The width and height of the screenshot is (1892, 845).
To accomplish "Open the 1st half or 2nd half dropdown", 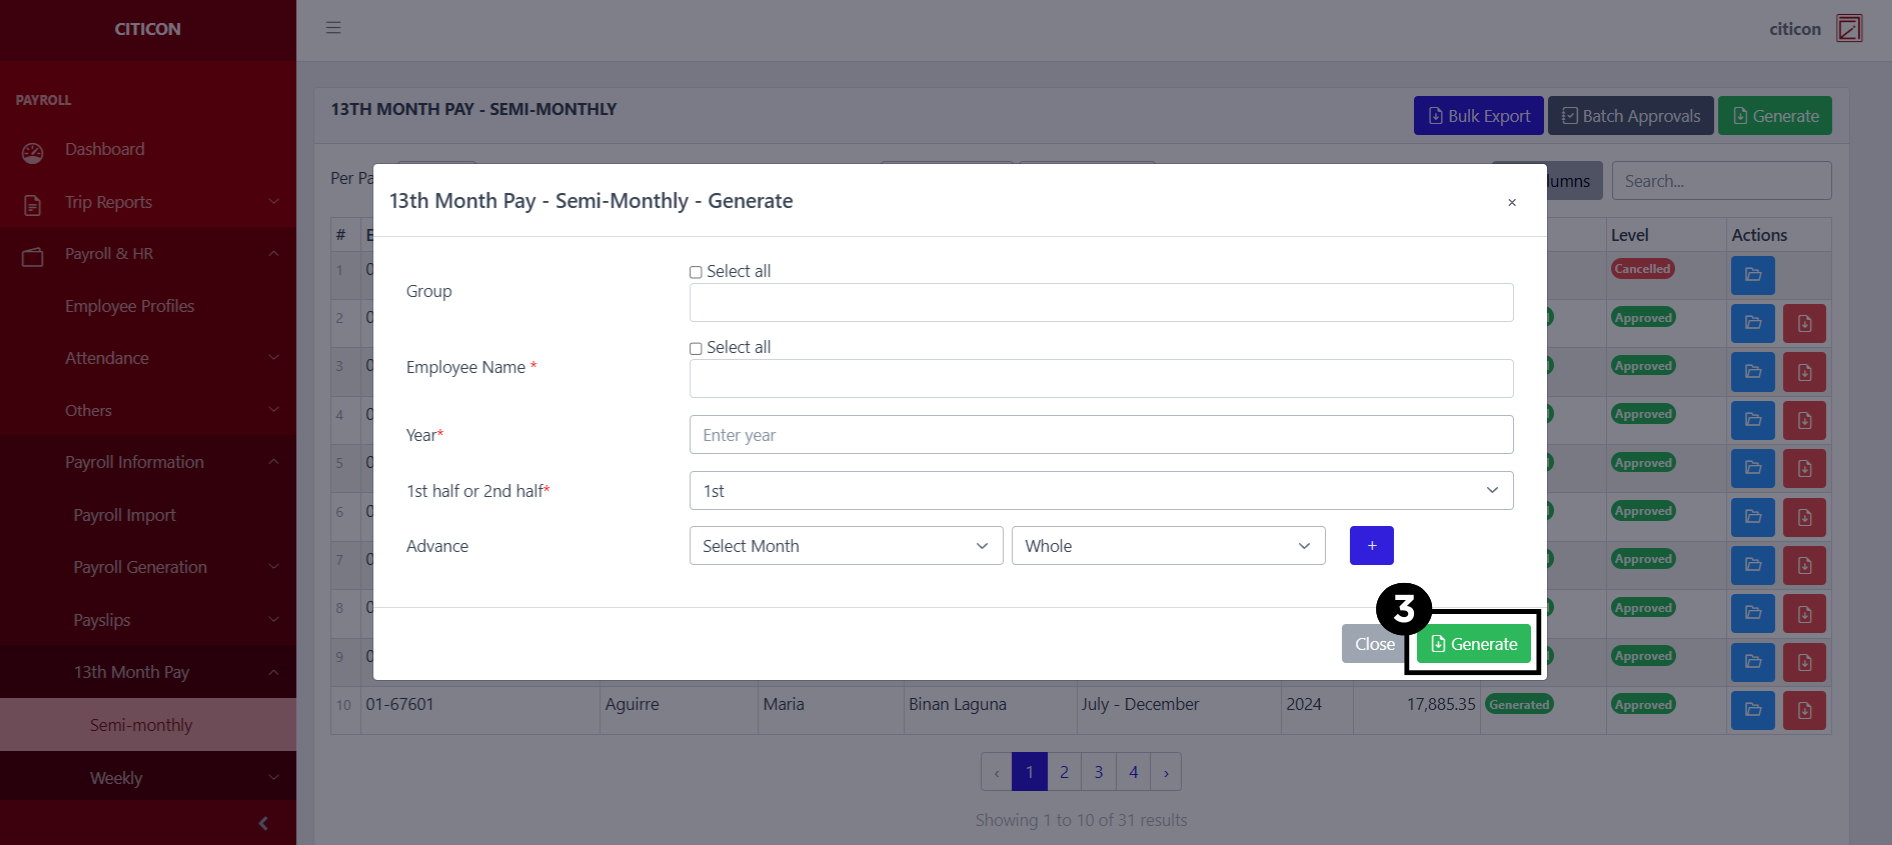I will tap(1101, 491).
